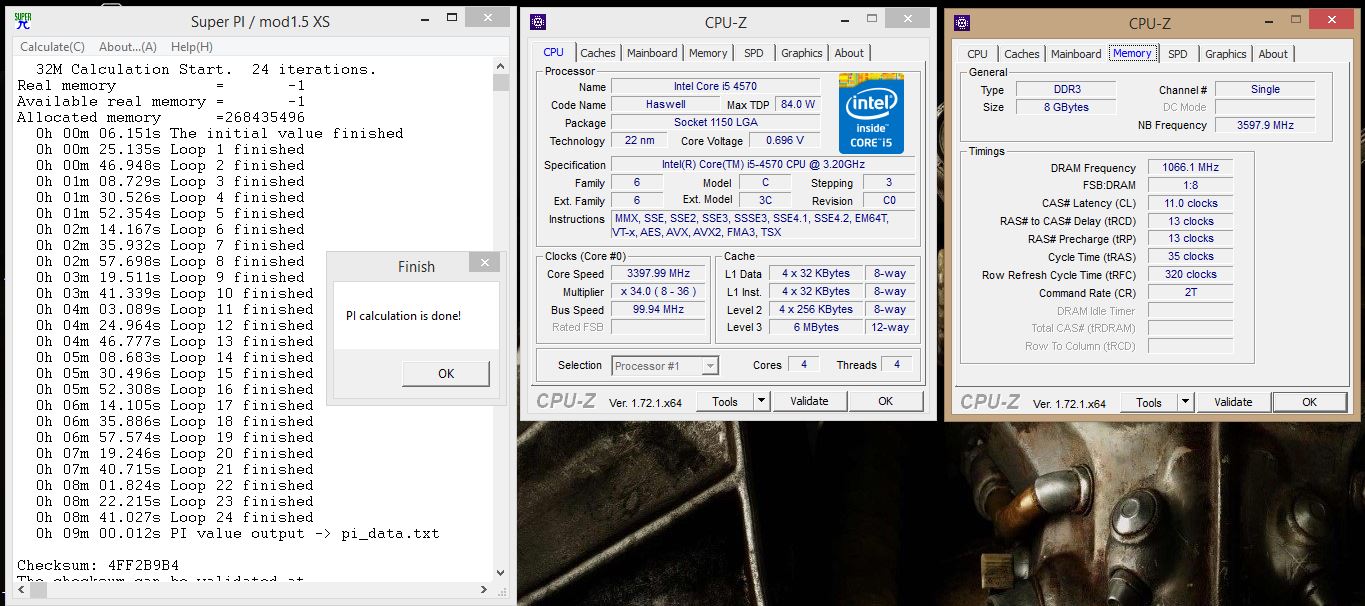Click the CAS# Latency value 11.0 clocks
1365x606 pixels.
point(1190,203)
